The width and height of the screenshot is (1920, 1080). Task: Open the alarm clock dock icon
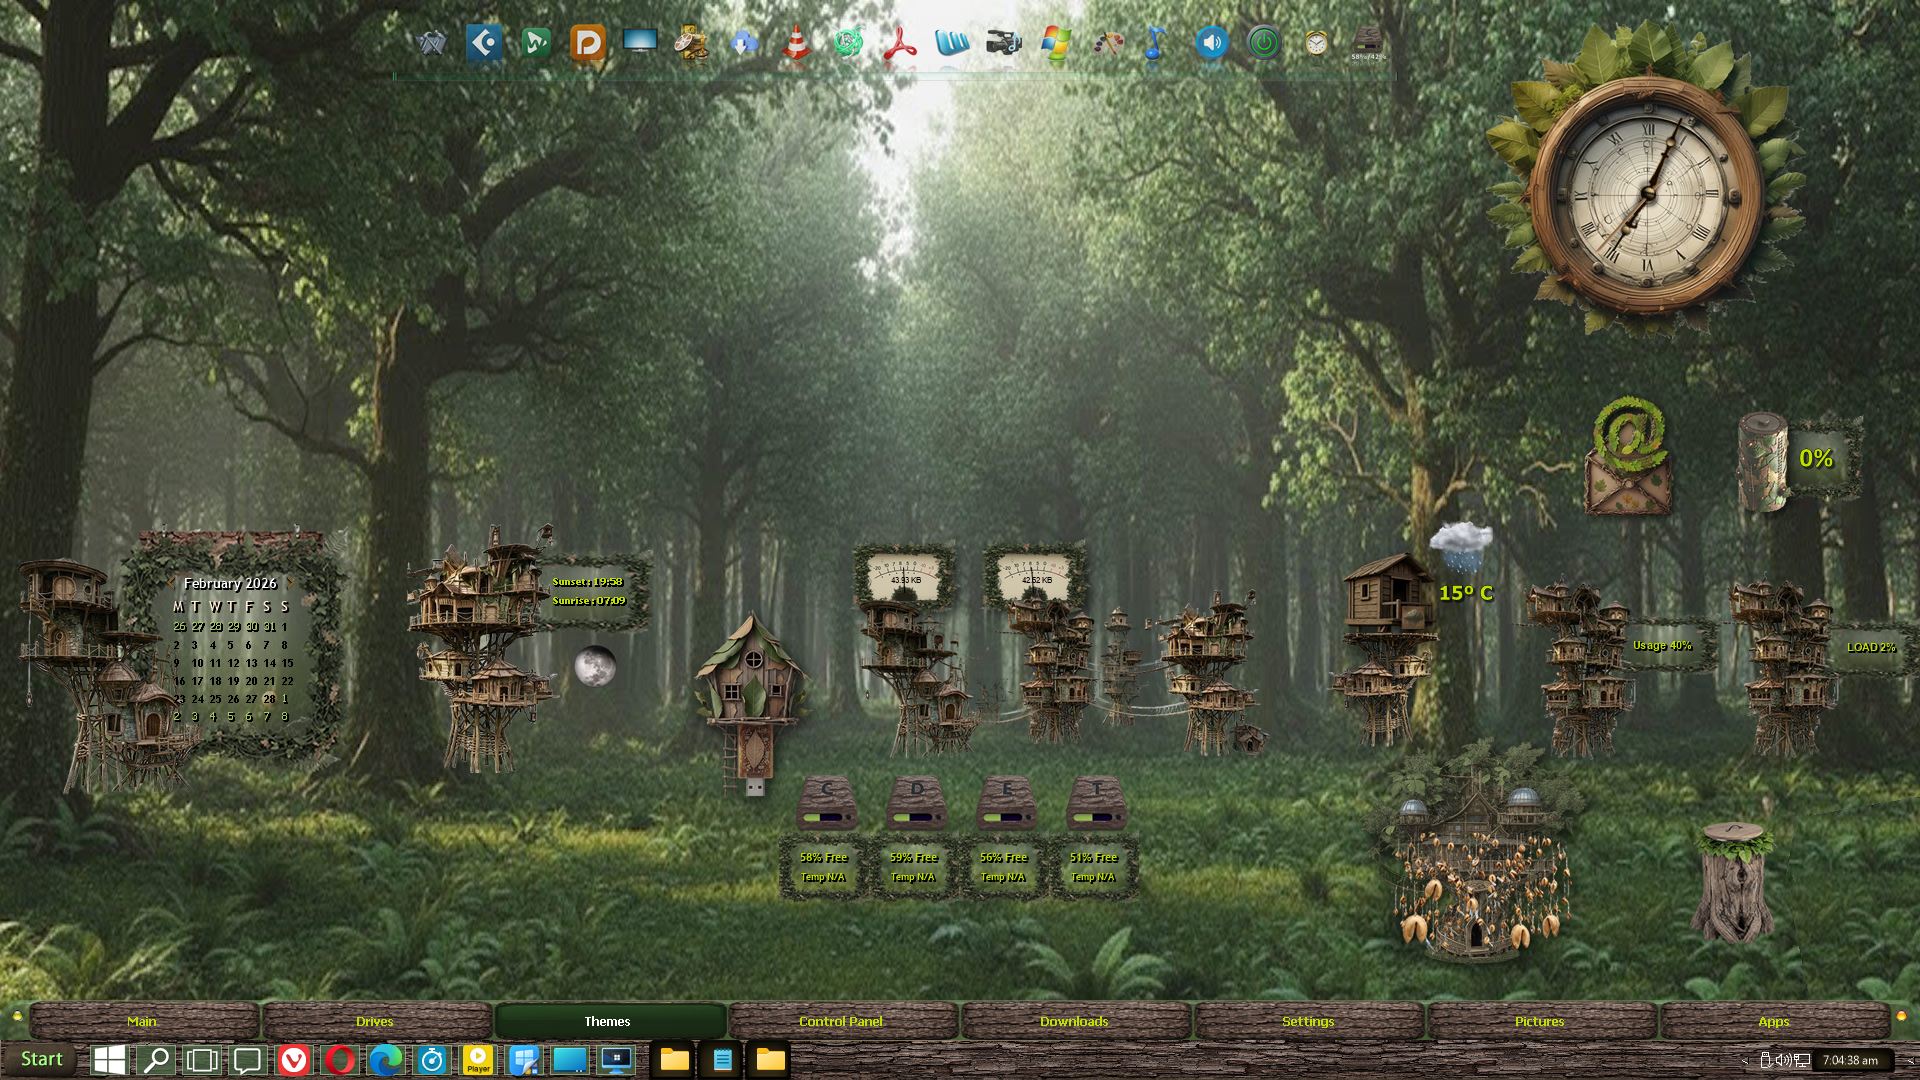[1315, 43]
